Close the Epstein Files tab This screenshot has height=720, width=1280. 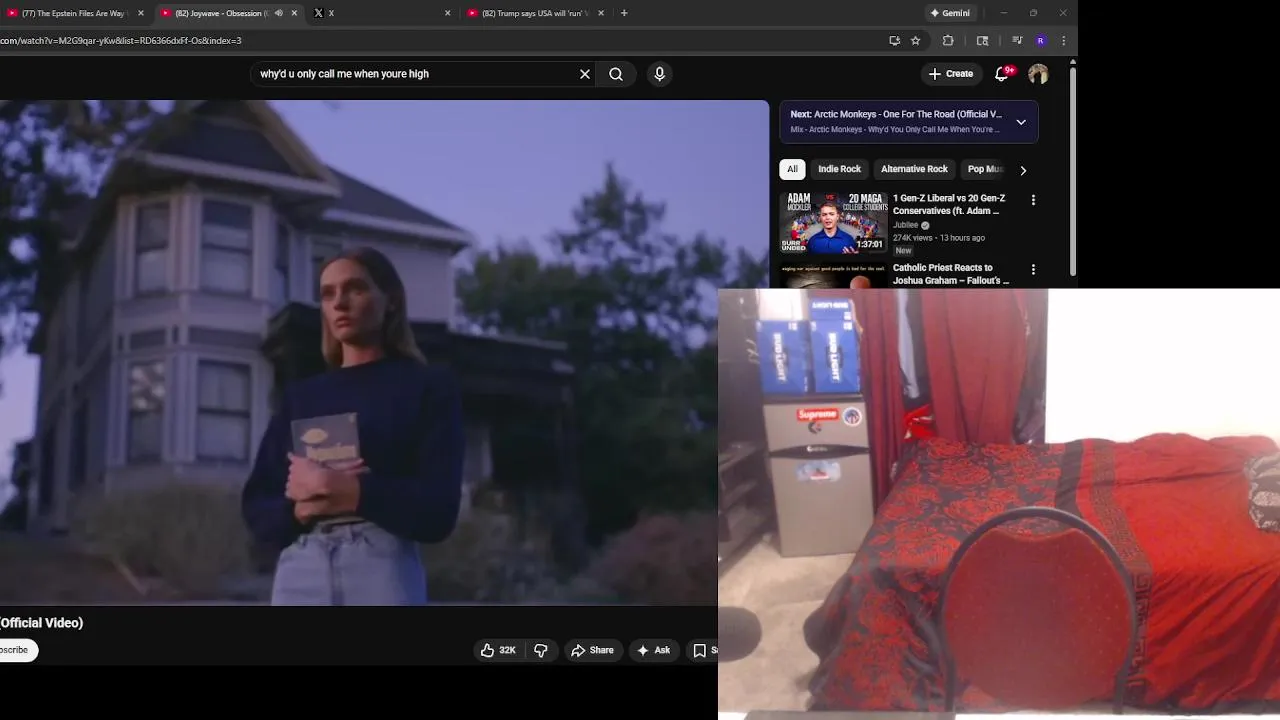(x=140, y=13)
